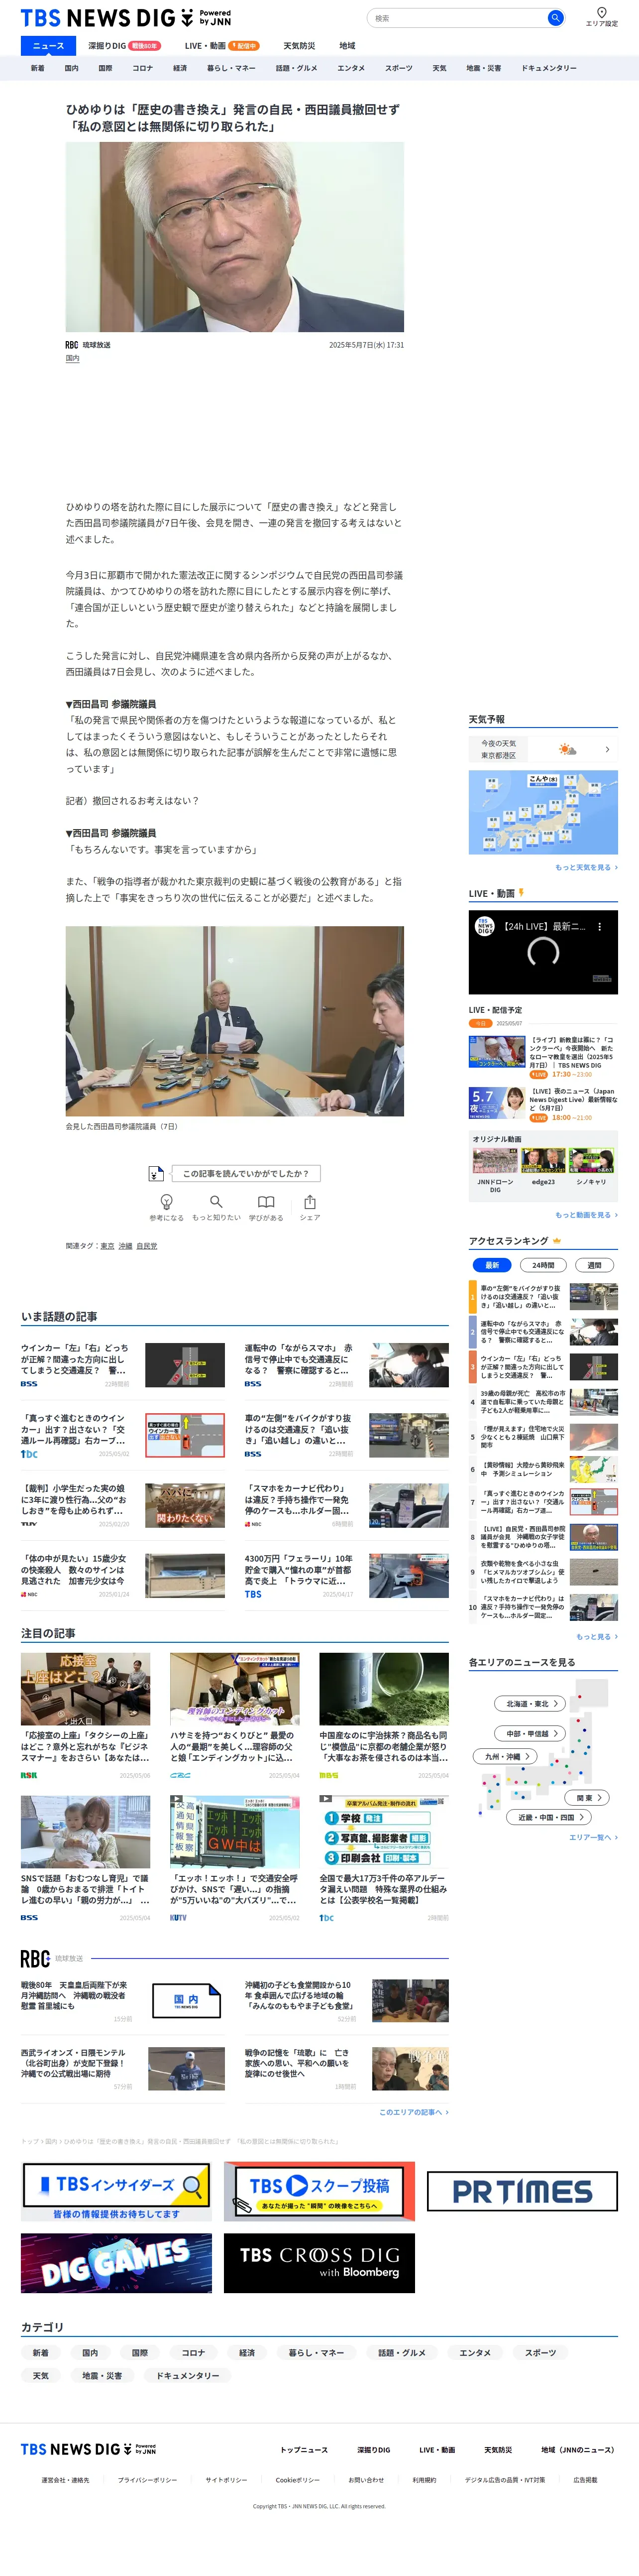Click the 地震・災害 category pill at bottom
This screenshot has width=639, height=2576.
[x=102, y=2375]
